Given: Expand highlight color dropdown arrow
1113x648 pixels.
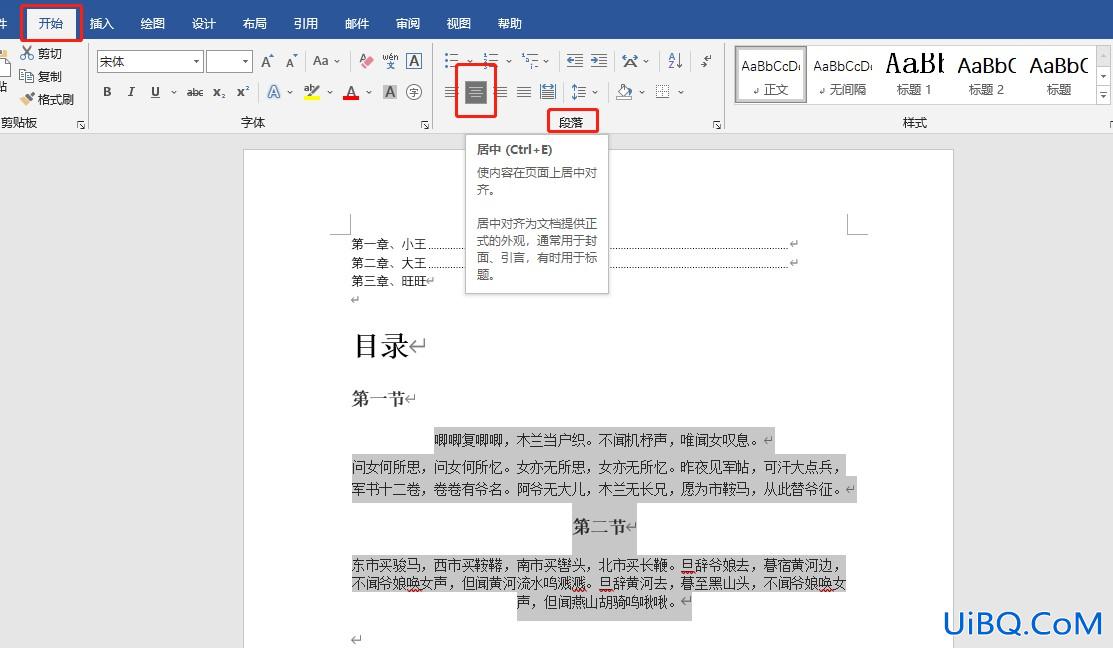Looking at the screenshot, I should 330,92.
